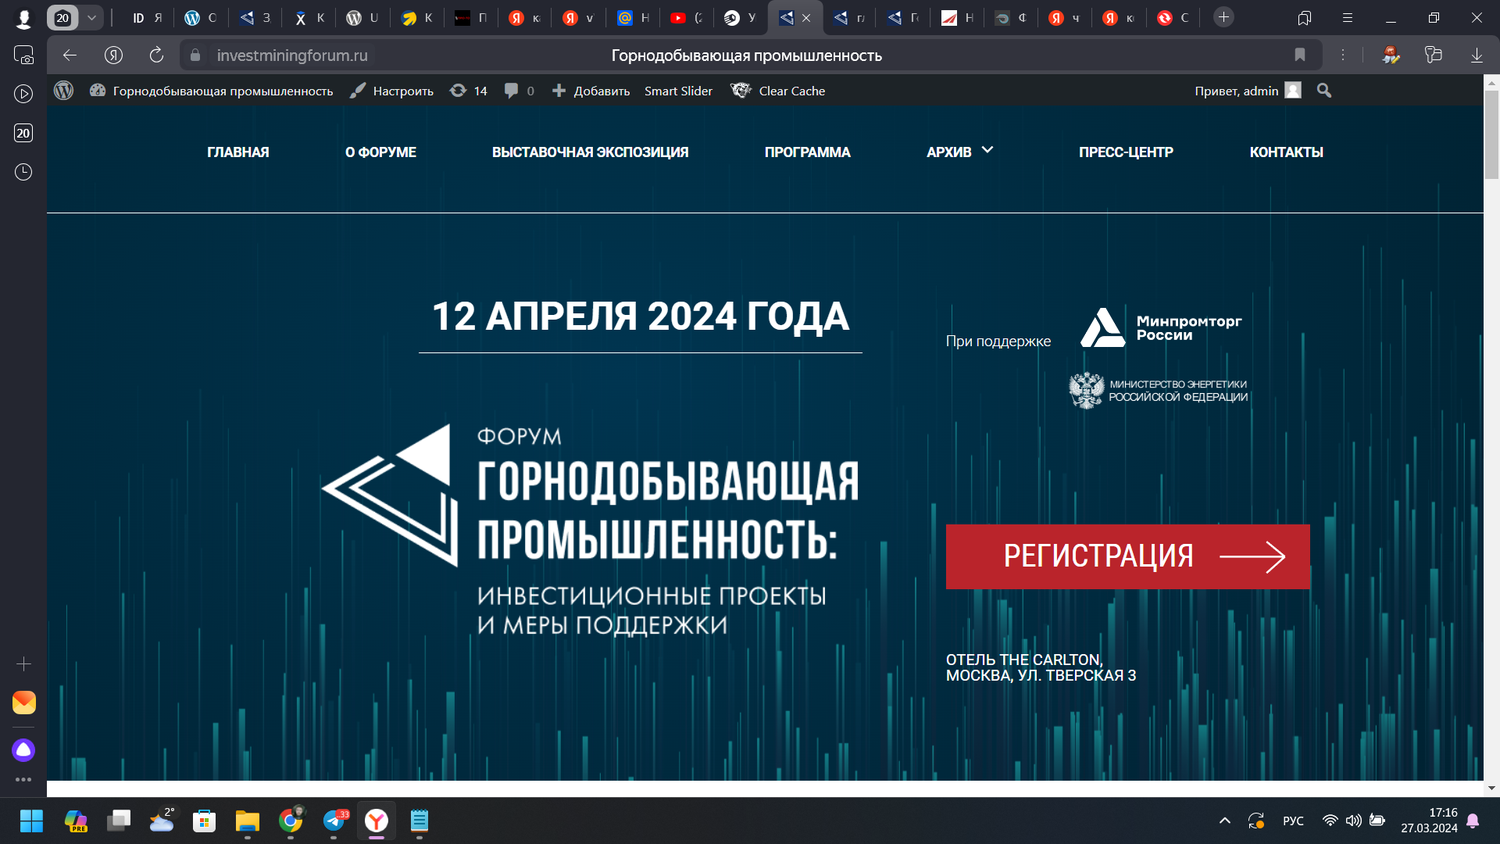Click the WordPress logo in the admin bar
Viewport: 1500px width, 844px height.
[63, 90]
